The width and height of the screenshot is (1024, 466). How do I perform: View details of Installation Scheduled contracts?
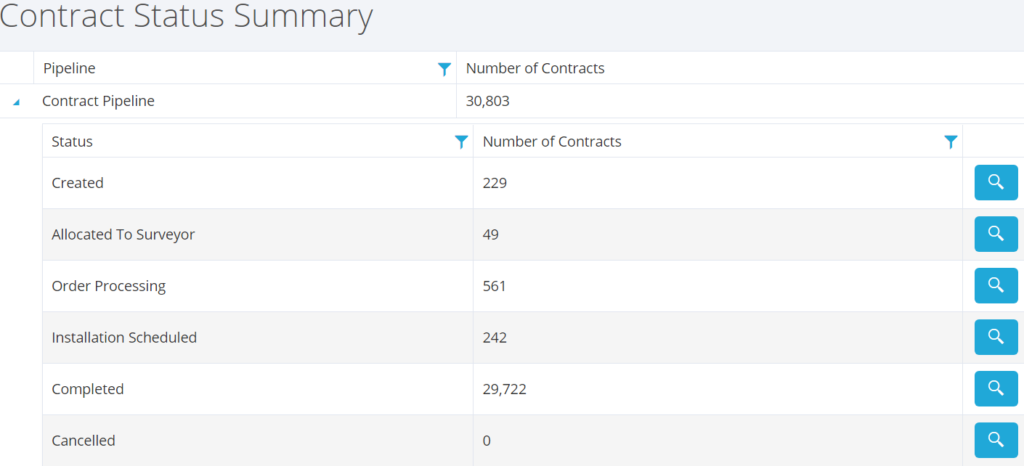[x=995, y=337]
